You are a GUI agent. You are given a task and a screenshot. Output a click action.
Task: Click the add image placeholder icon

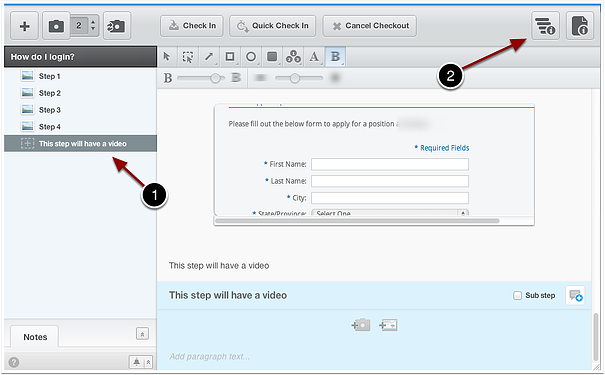[388, 325]
